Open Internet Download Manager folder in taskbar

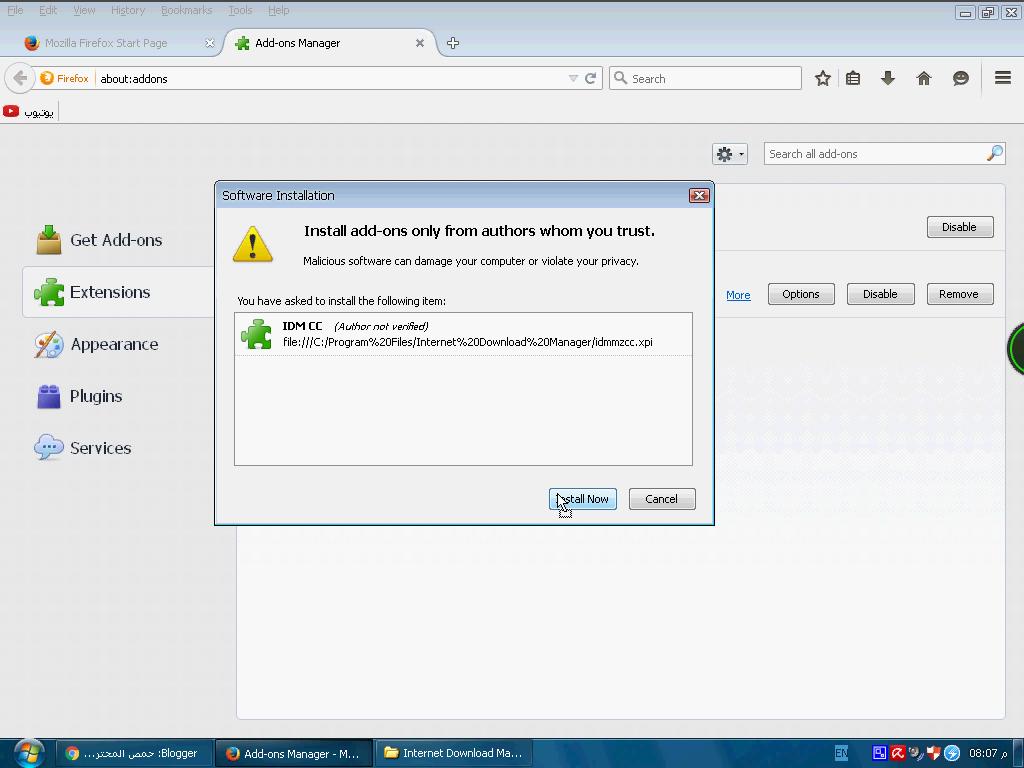point(454,753)
